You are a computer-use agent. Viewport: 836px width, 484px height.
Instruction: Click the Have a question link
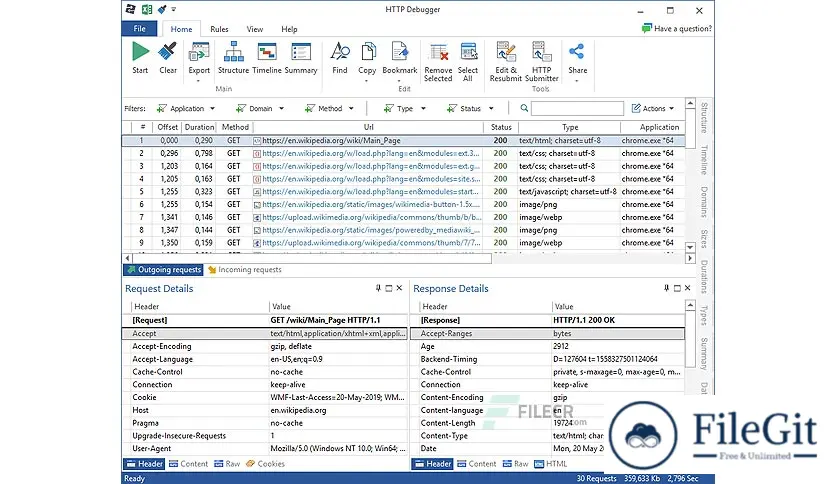682,29
